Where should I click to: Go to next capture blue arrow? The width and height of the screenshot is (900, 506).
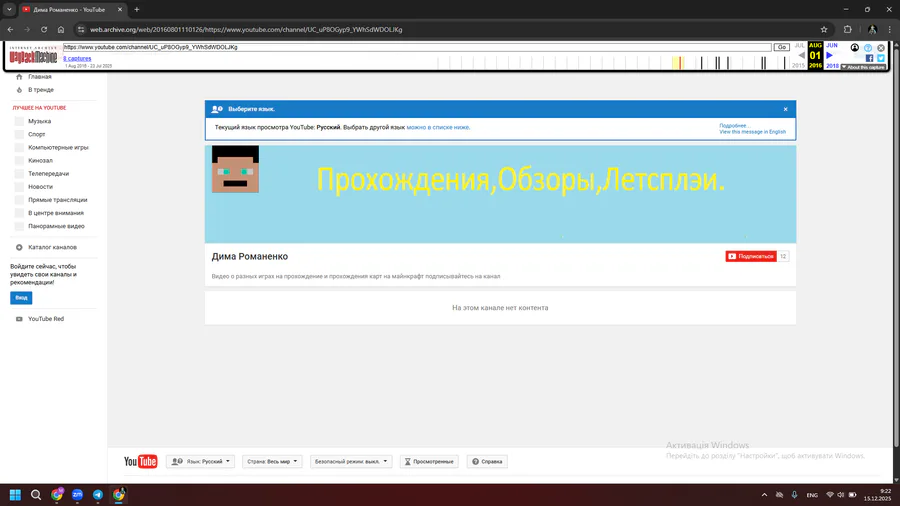(x=829, y=56)
